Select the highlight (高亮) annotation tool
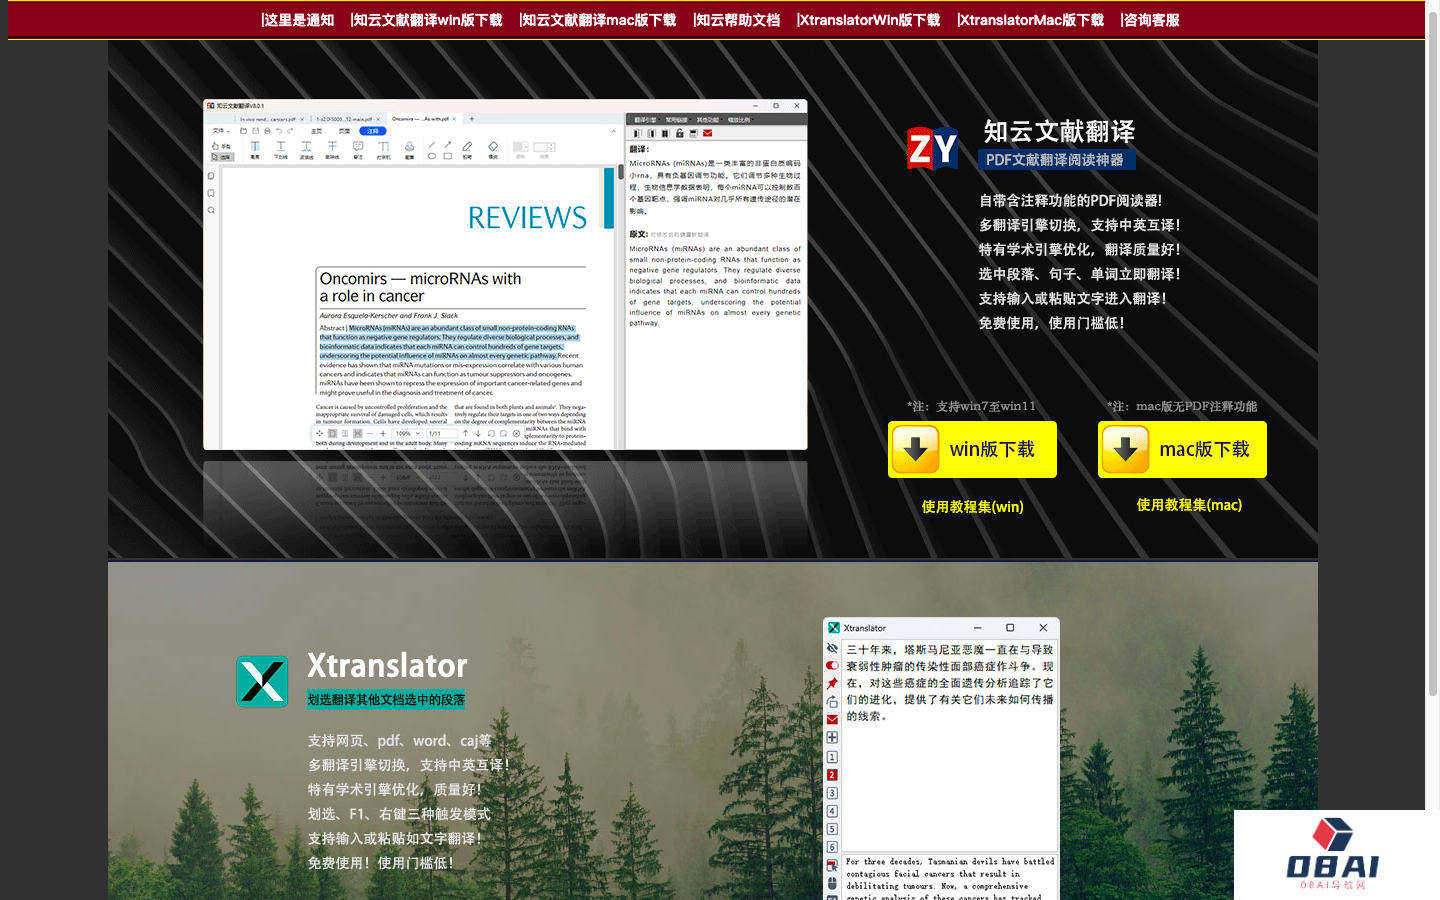The height and width of the screenshot is (900, 1440). 255,150
